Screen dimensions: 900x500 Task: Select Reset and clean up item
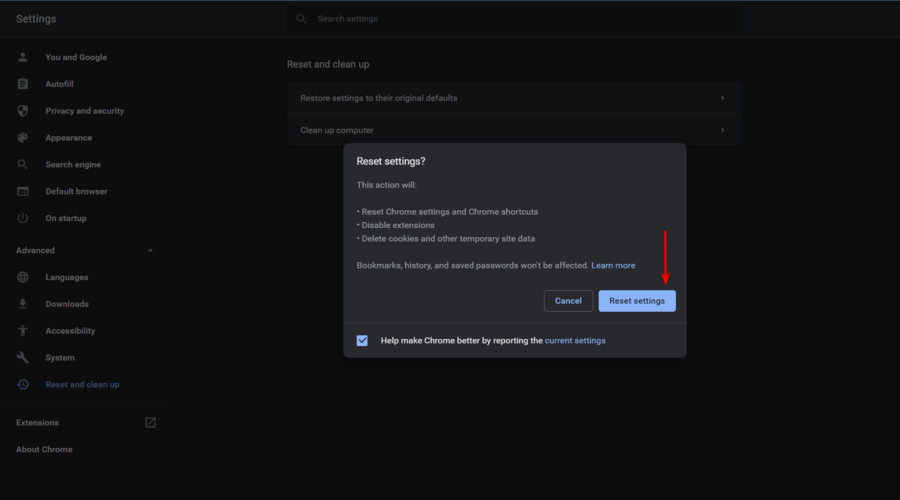(82, 385)
